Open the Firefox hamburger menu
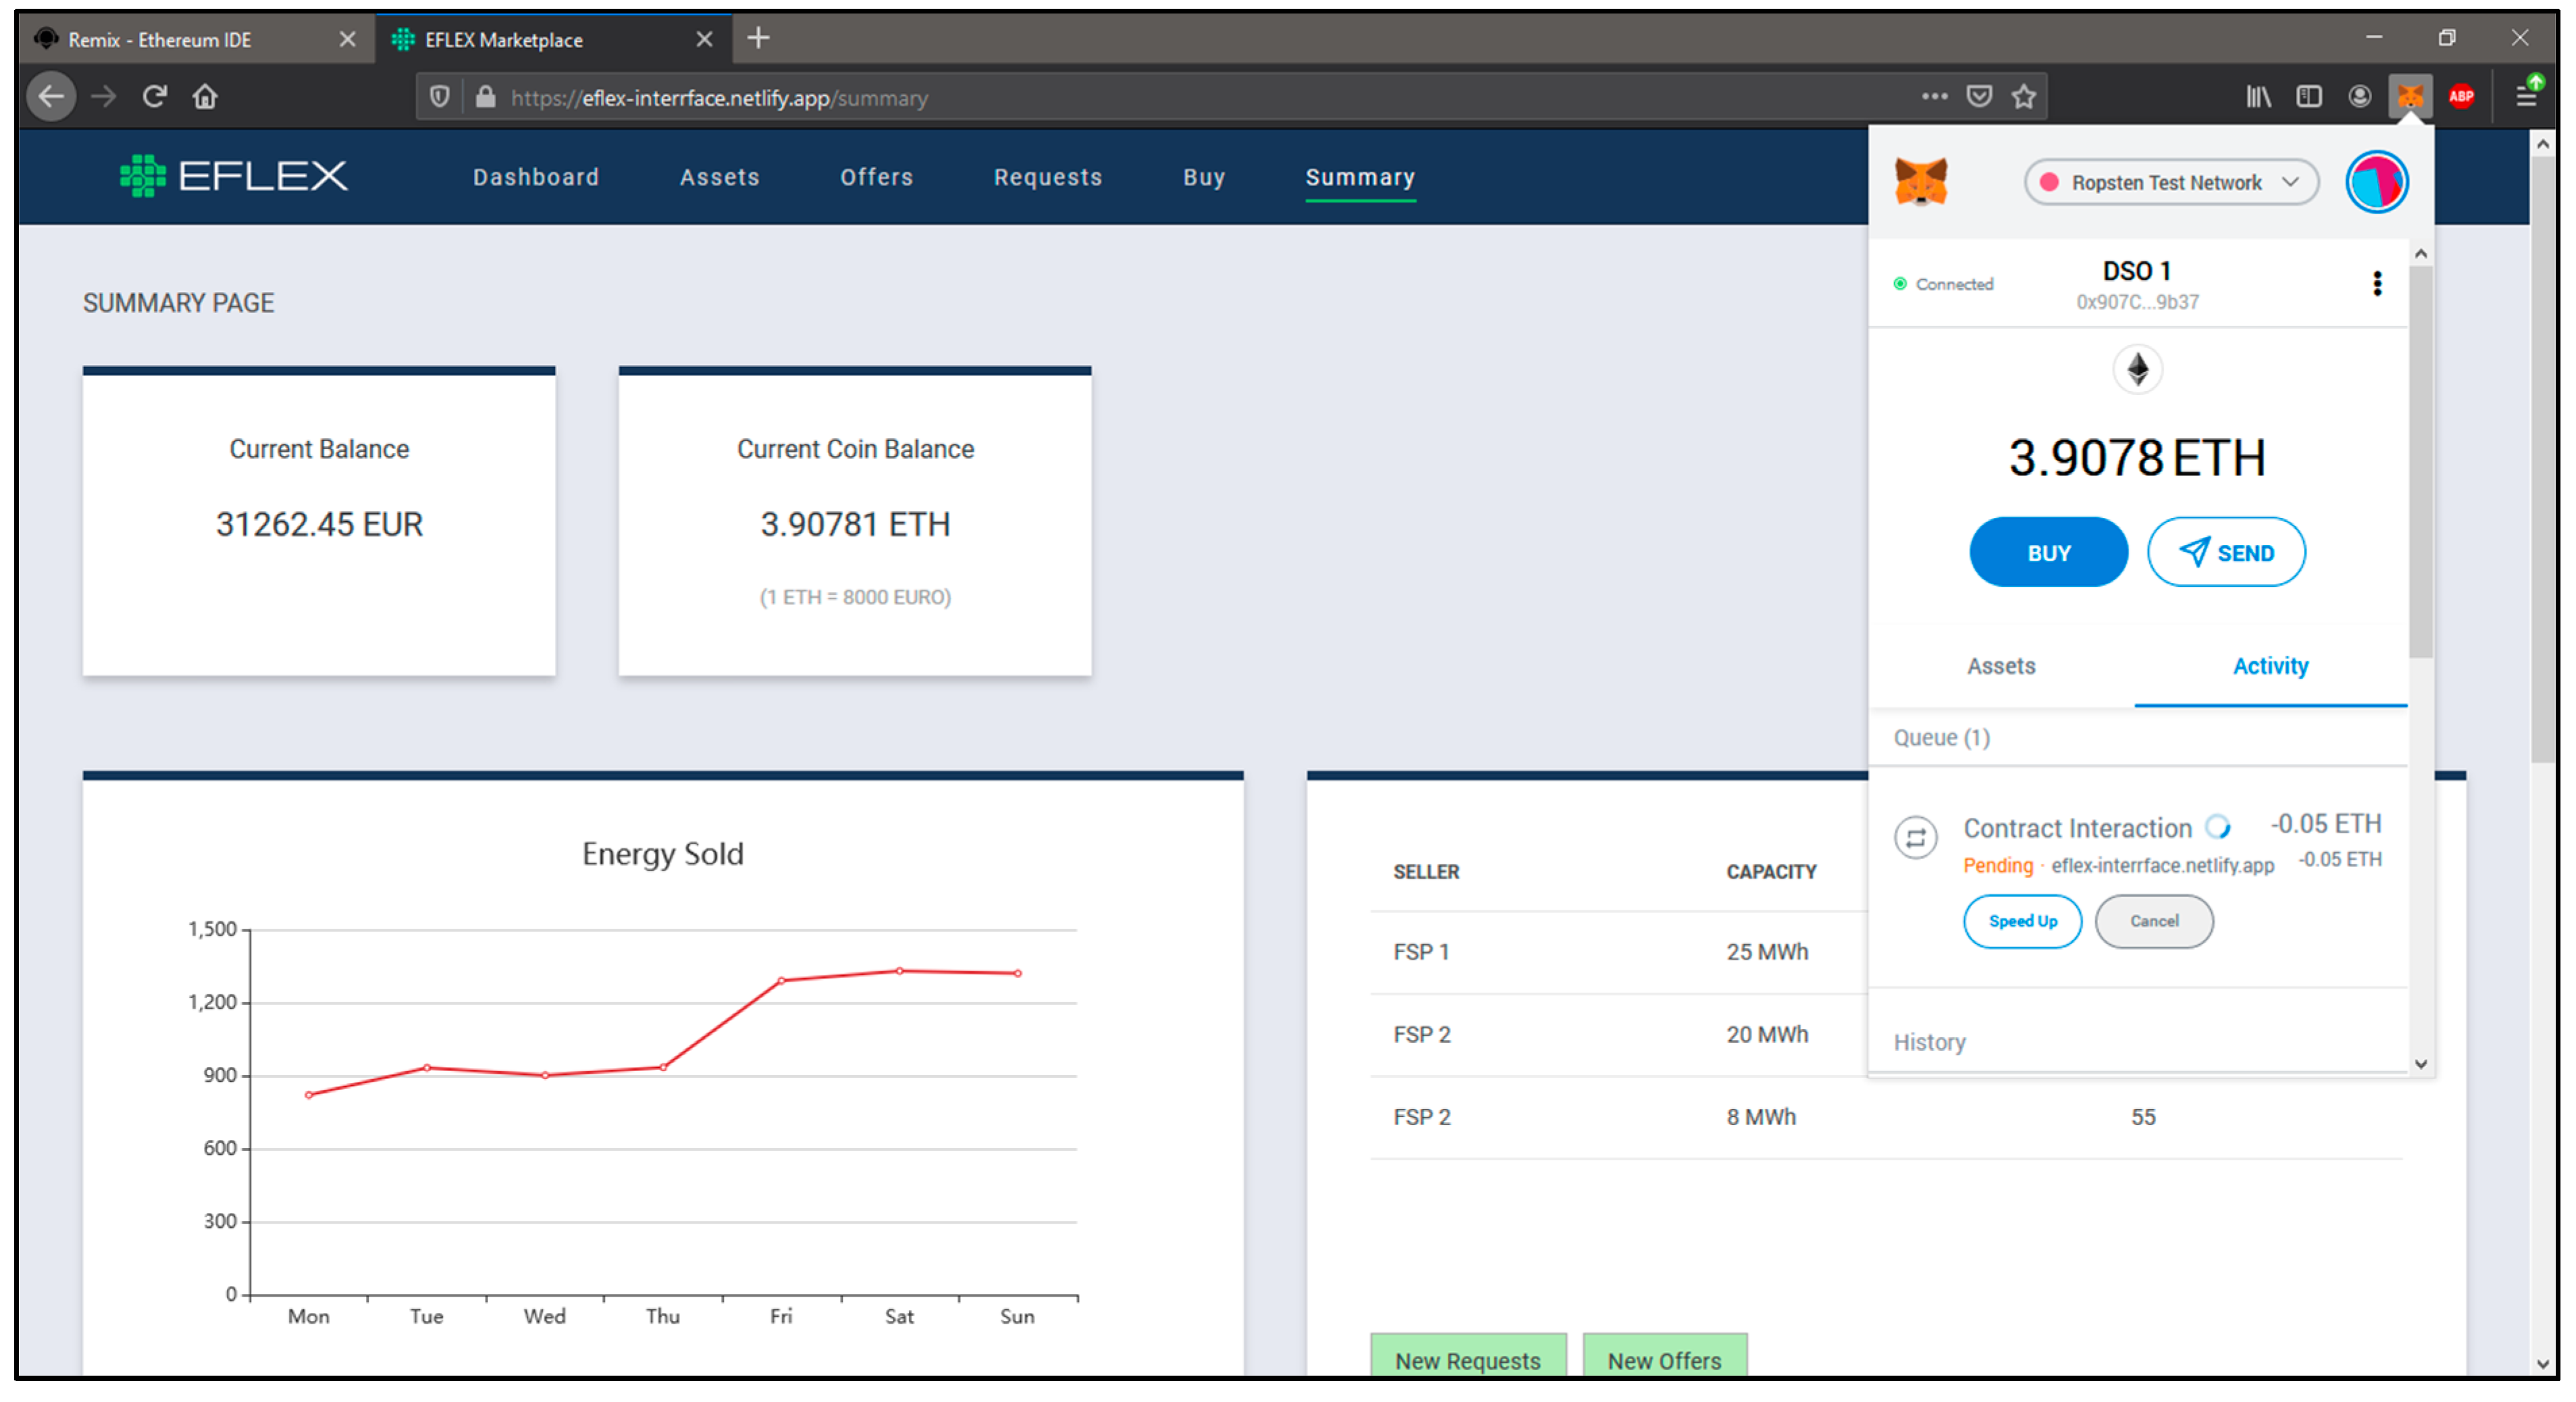Viewport: 2576px width, 1402px height. pyautogui.click(x=2526, y=97)
